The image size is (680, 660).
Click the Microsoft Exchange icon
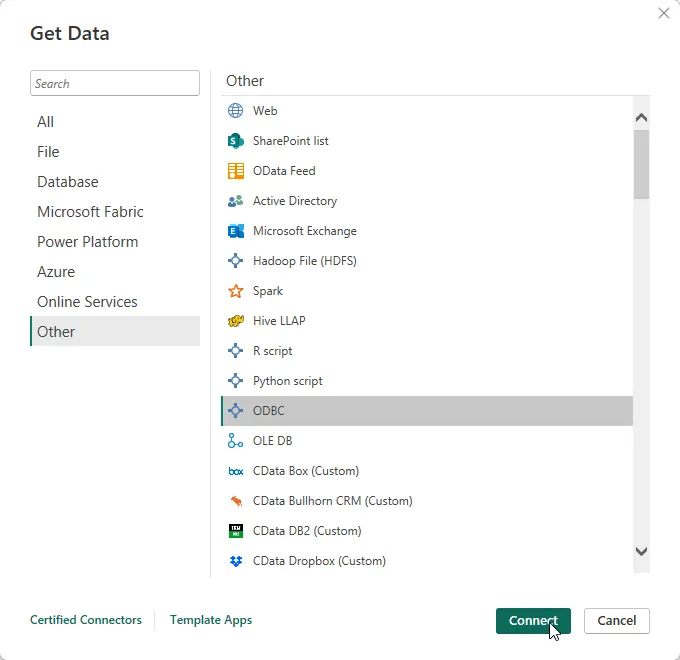(x=236, y=231)
